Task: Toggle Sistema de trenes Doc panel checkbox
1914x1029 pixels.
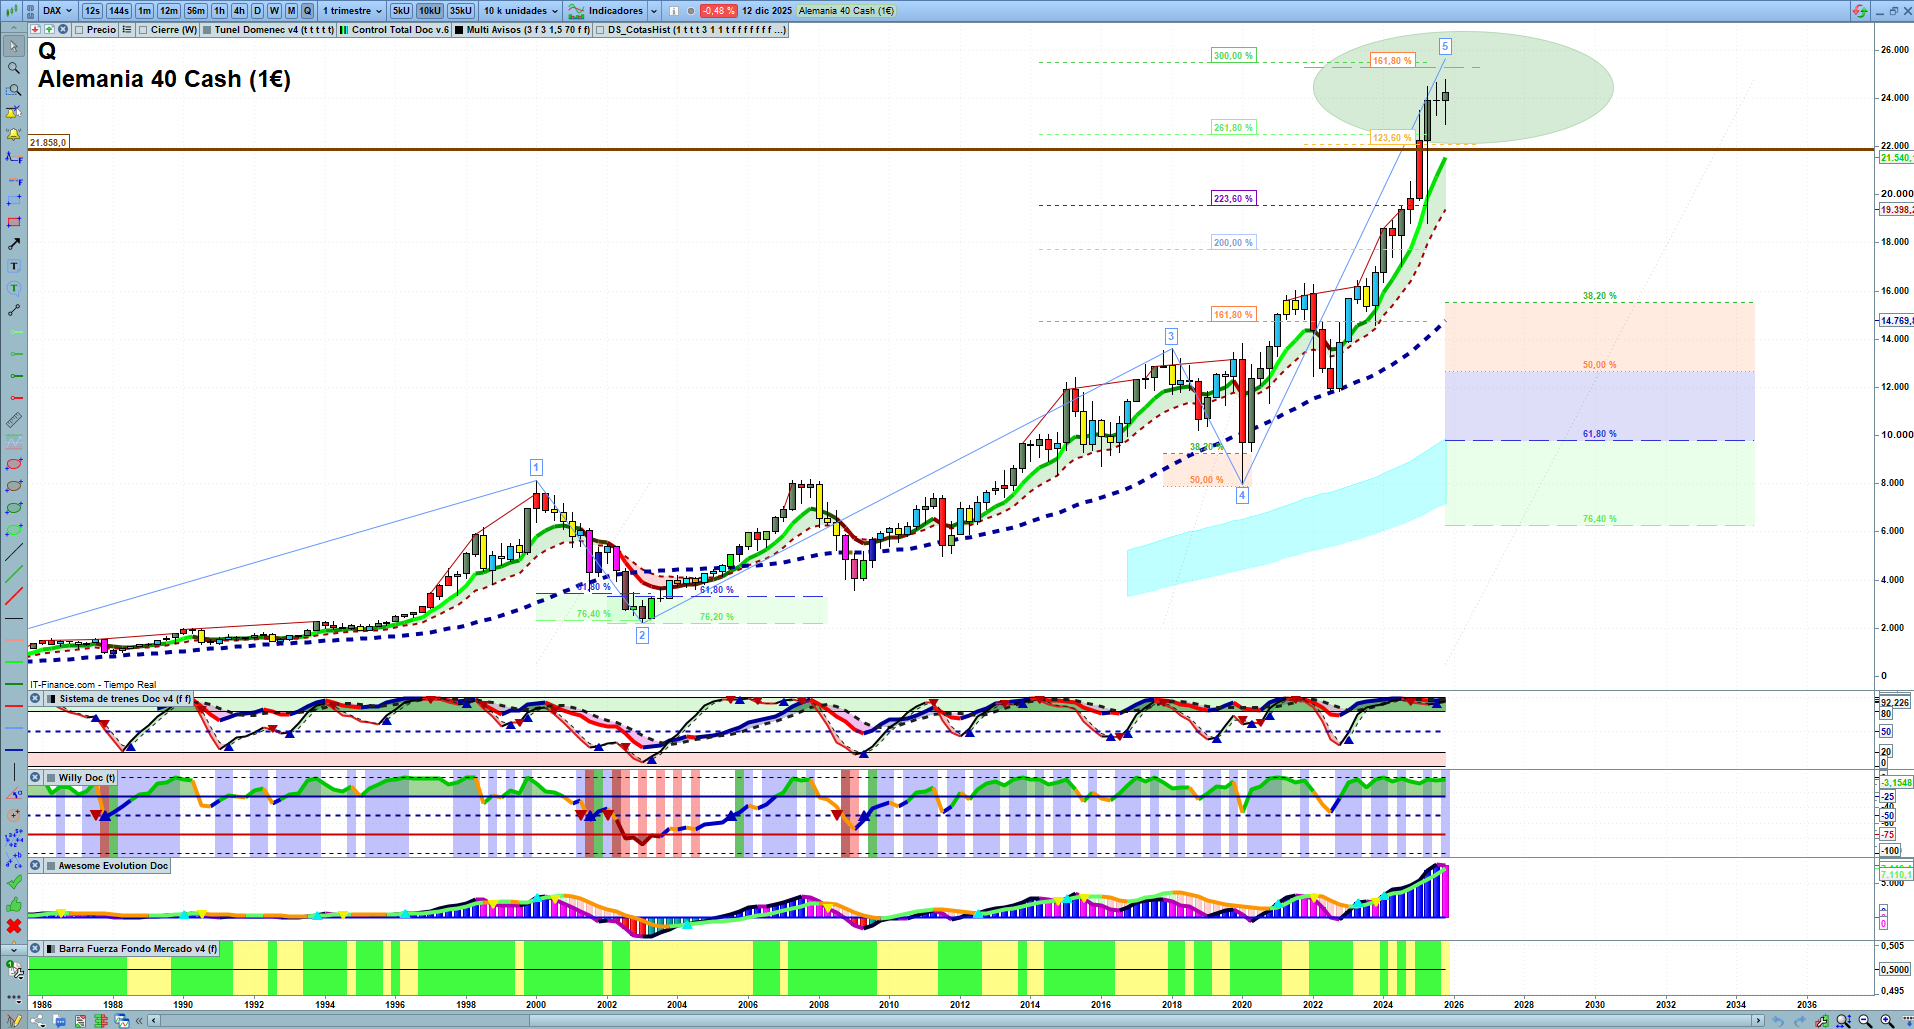Action: pyautogui.click(x=51, y=699)
